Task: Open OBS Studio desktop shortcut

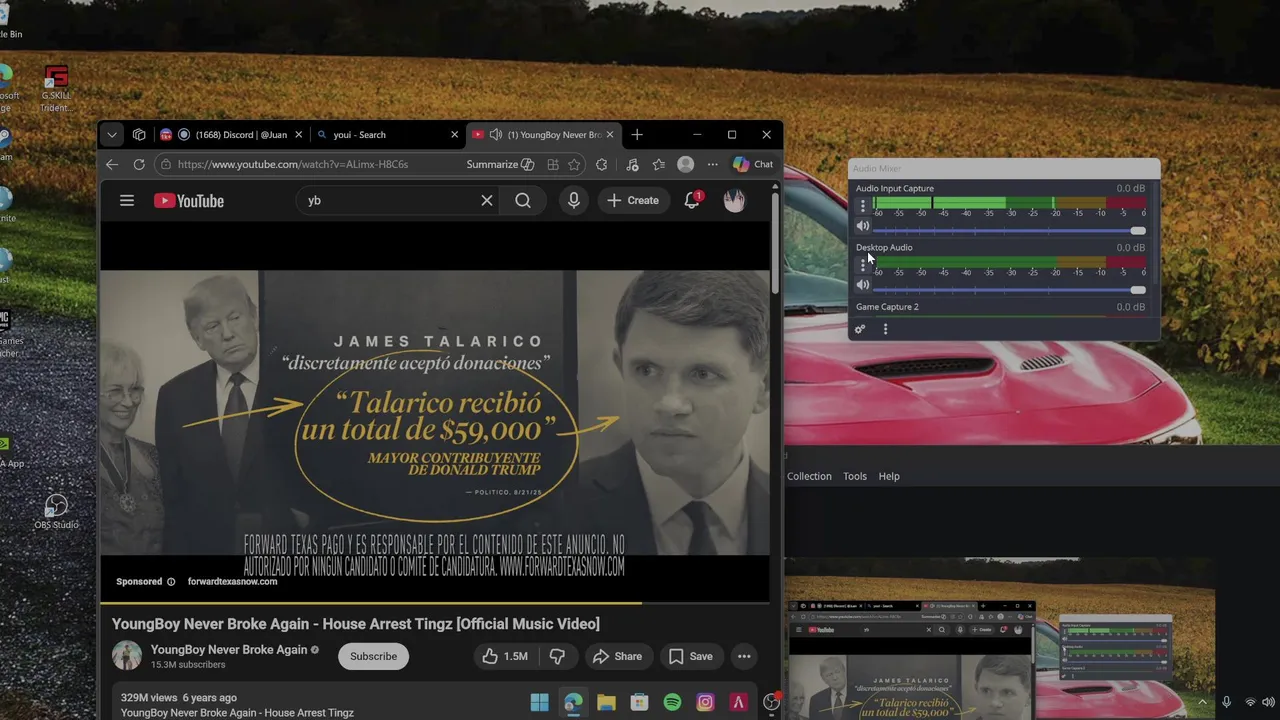Action: (x=56, y=511)
